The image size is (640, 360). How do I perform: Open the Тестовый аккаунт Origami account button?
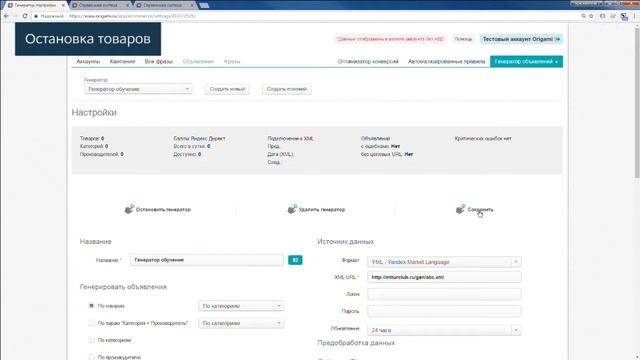[521, 39]
